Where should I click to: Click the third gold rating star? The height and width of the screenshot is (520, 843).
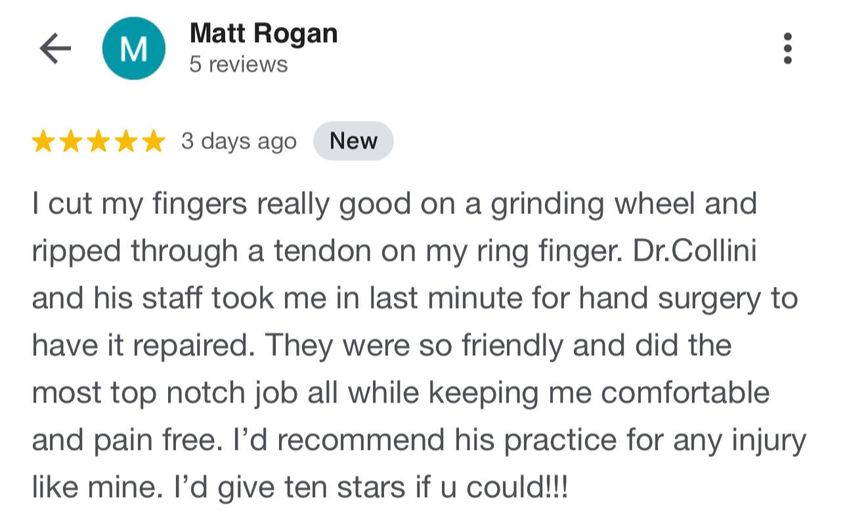[x=98, y=141]
